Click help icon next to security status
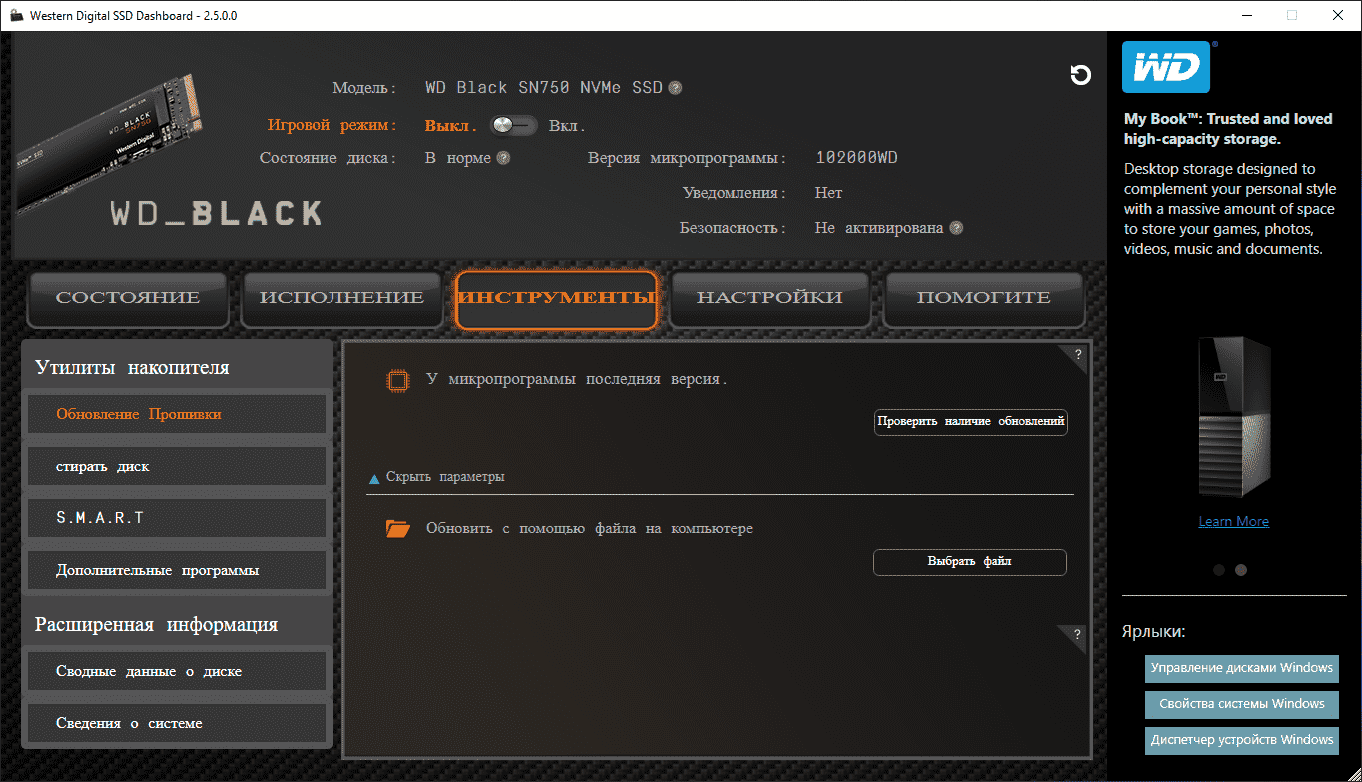The height and width of the screenshot is (782, 1362). (x=956, y=228)
